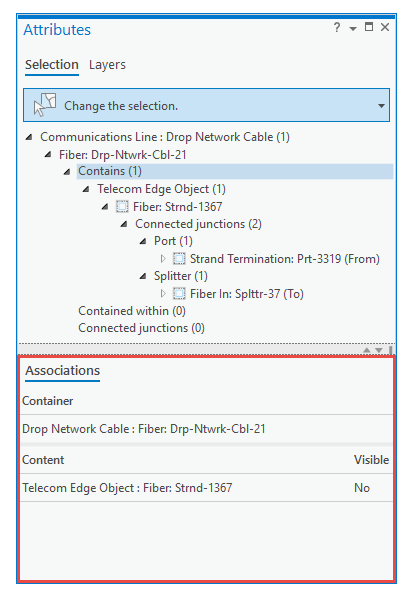Click the selection tool icon
Image resolution: width=410 pixels, height=596 pixels.
coord(45,104)
